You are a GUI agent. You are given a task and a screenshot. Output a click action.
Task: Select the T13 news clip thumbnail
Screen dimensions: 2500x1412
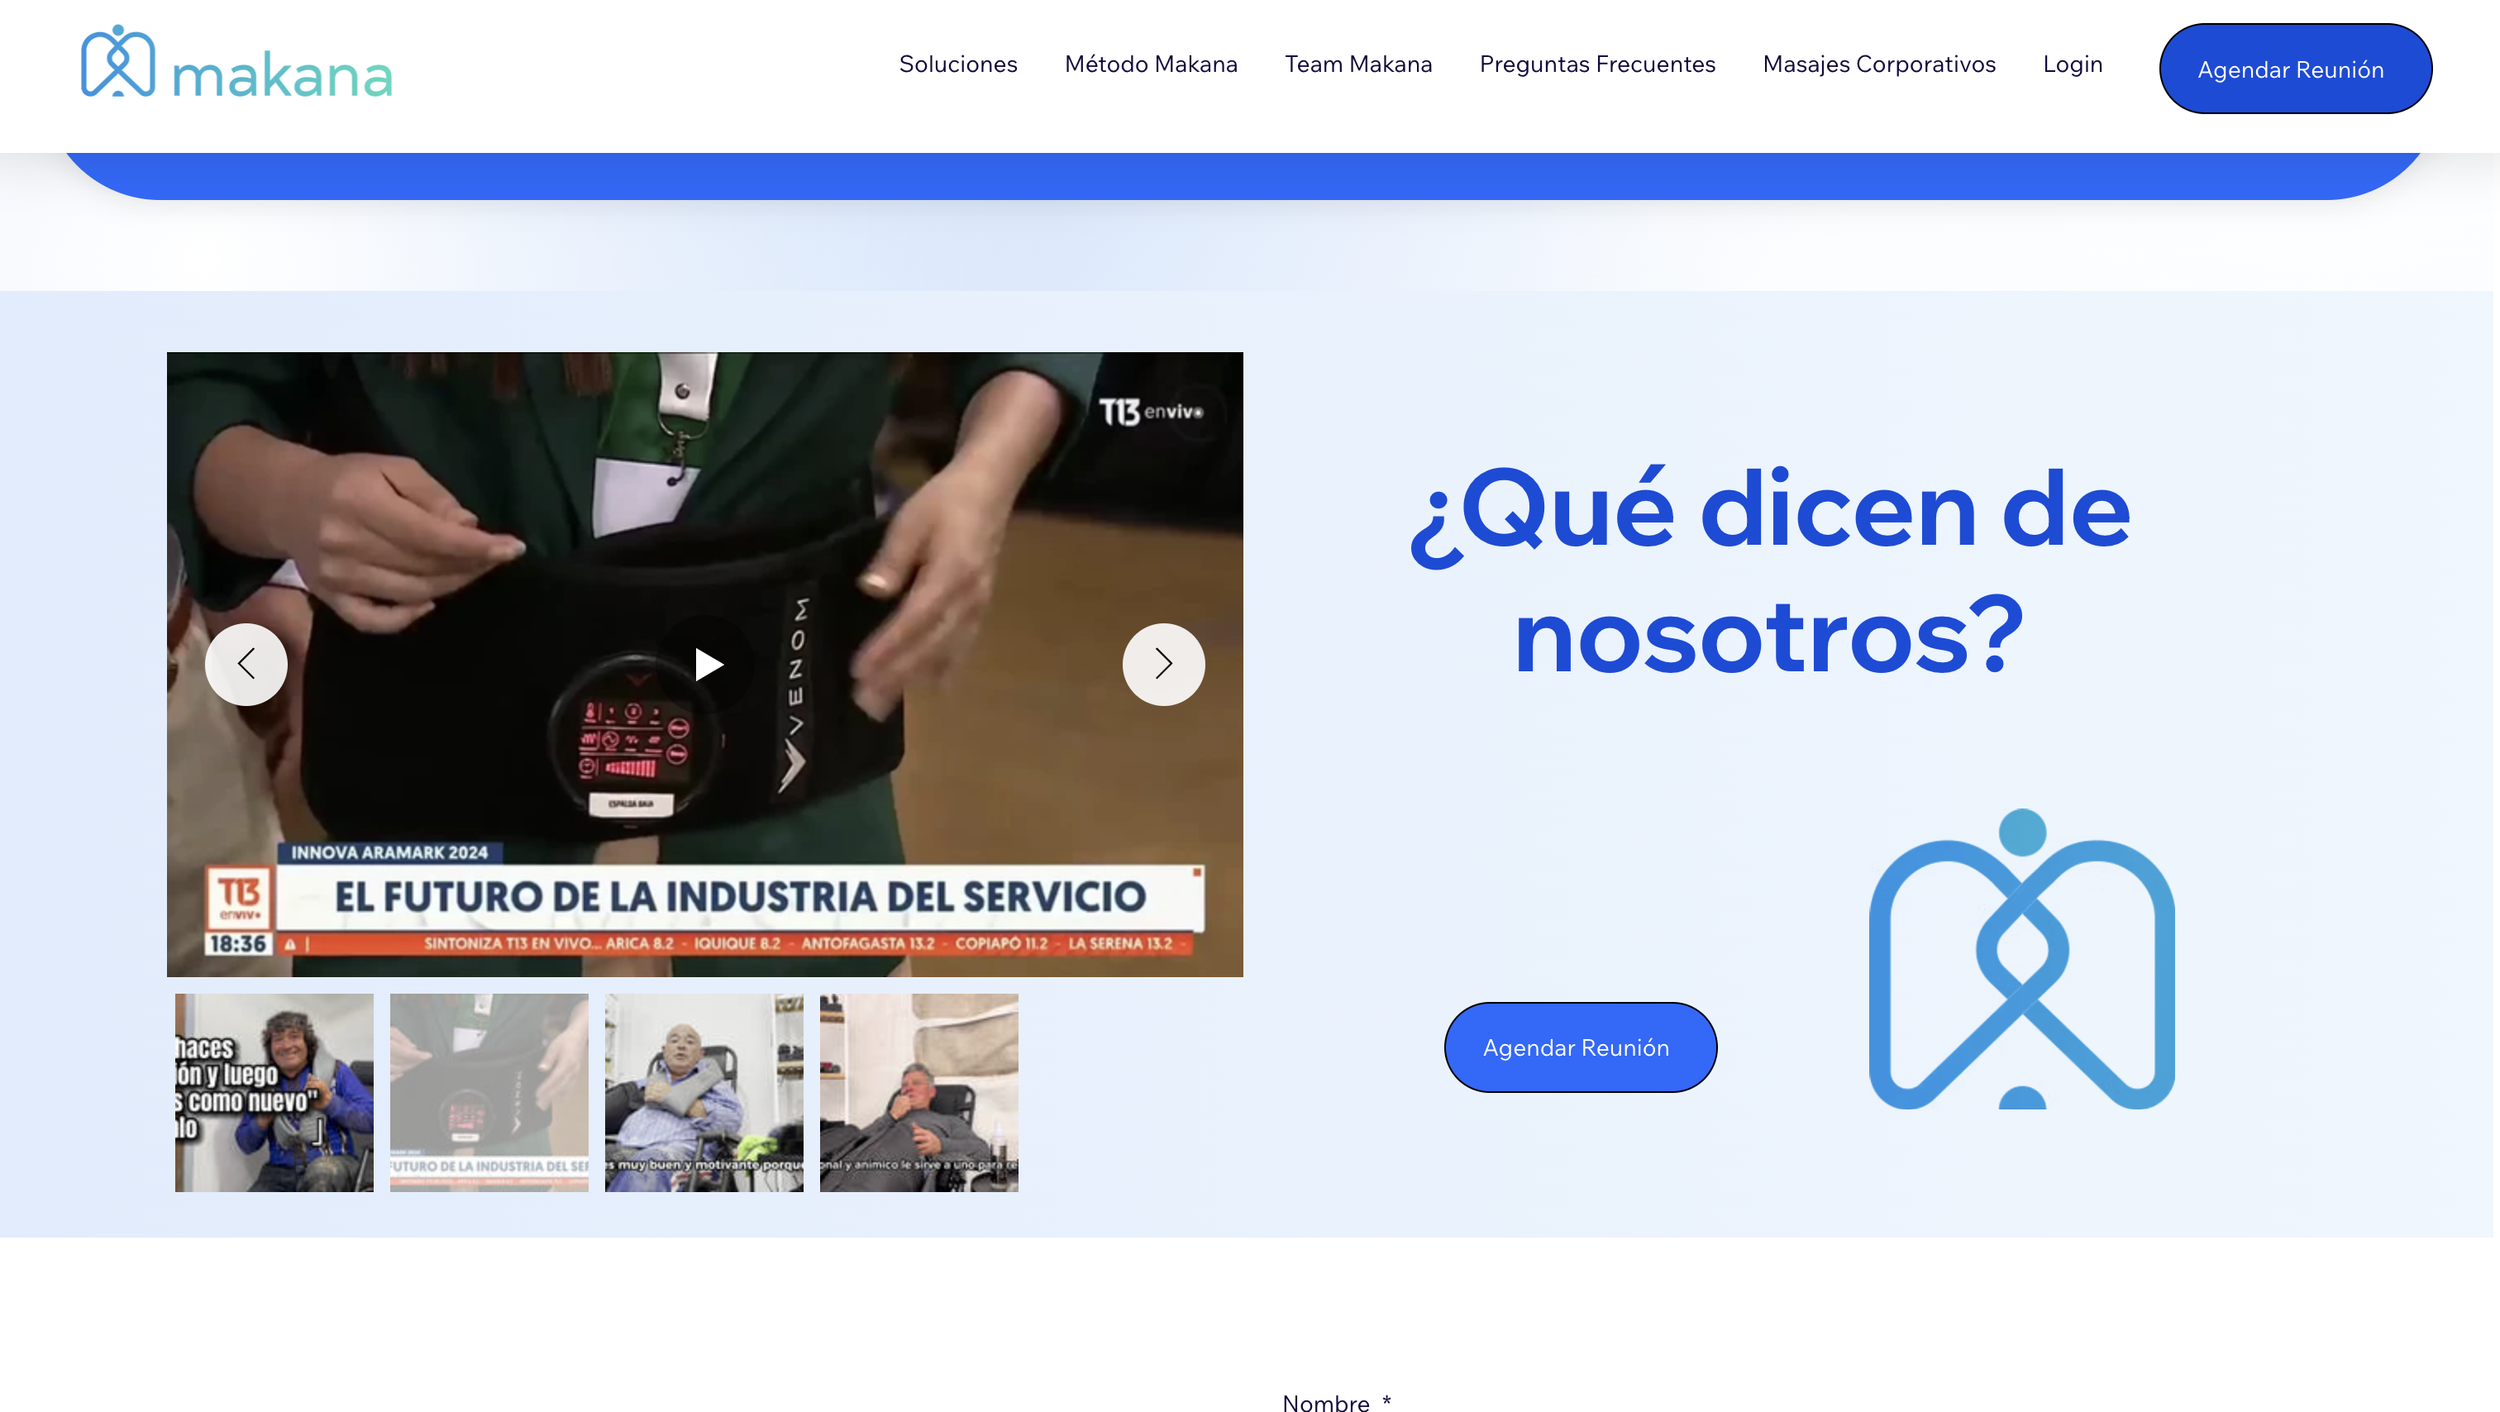[x=489, y=1092]
